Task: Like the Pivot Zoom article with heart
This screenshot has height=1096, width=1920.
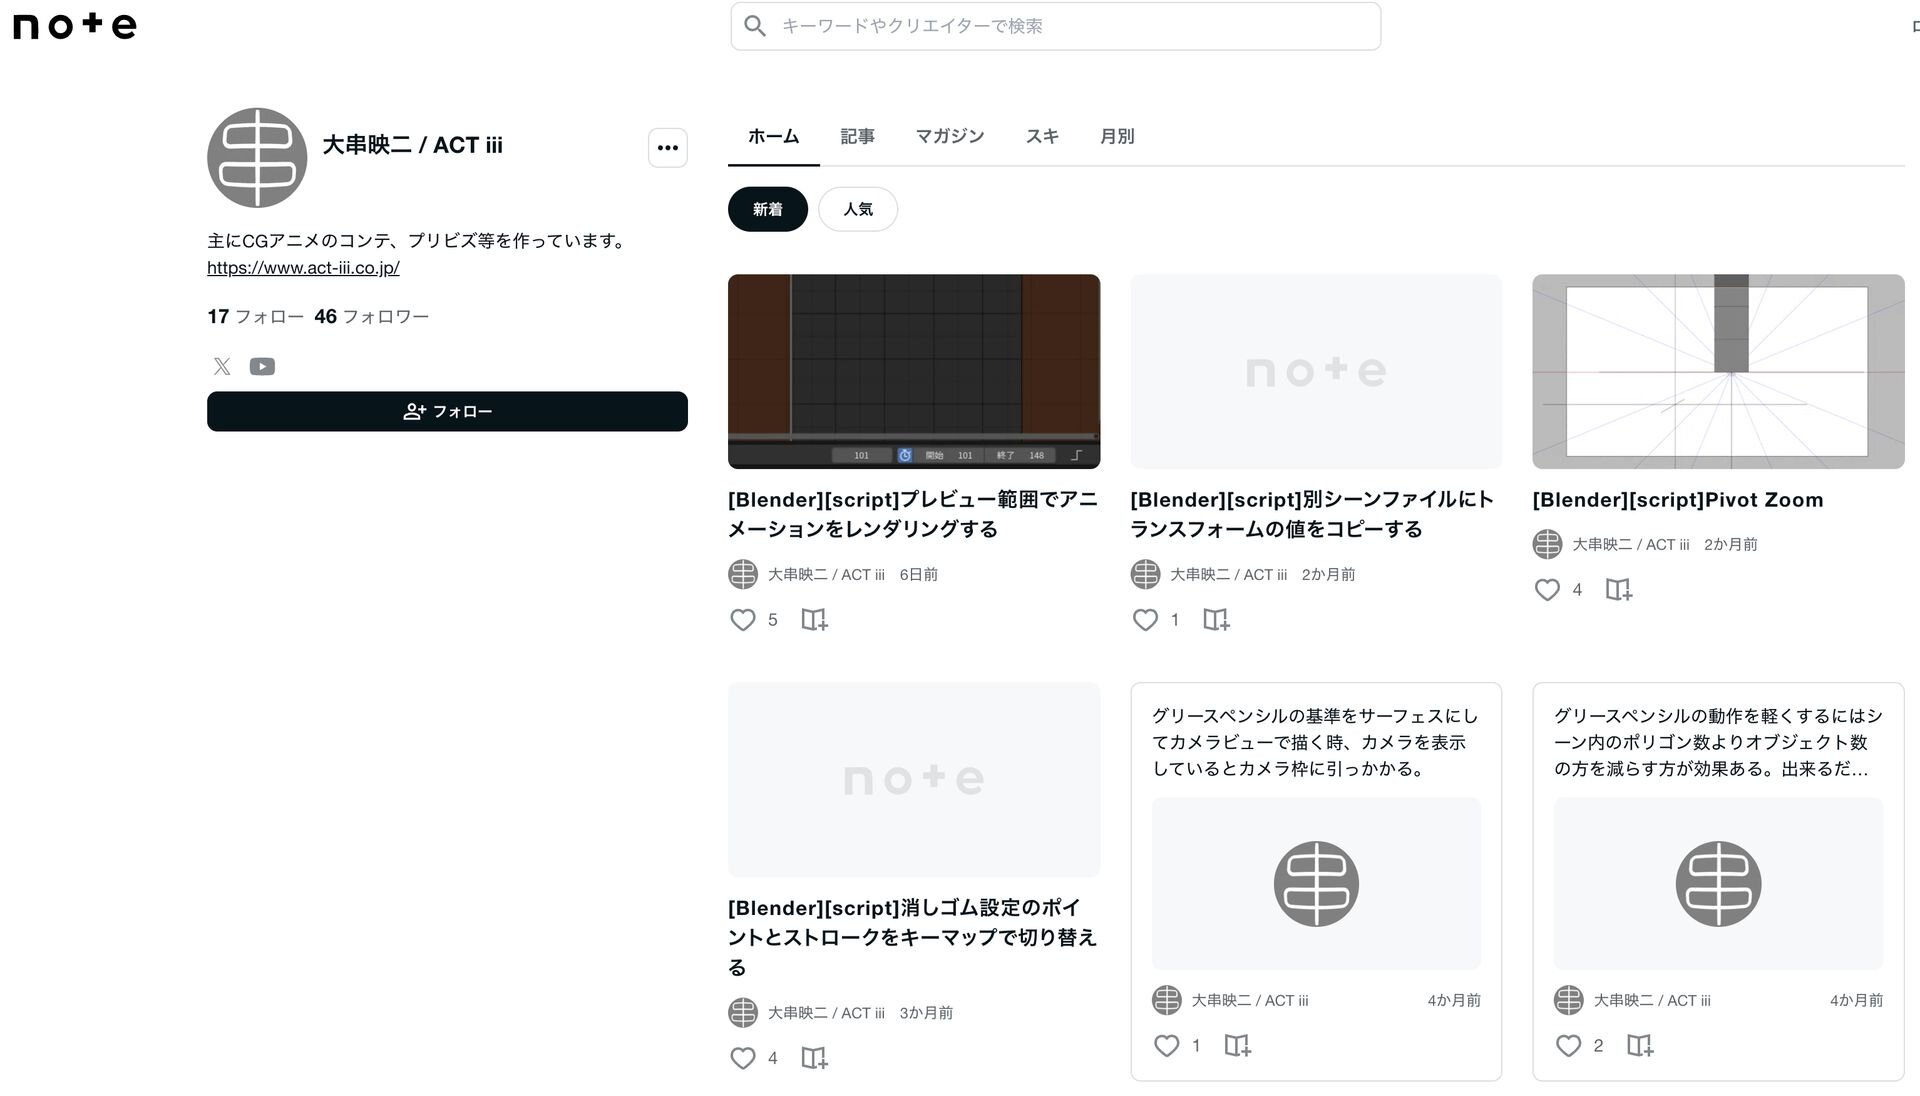Action: click(x=1547, y=590)
